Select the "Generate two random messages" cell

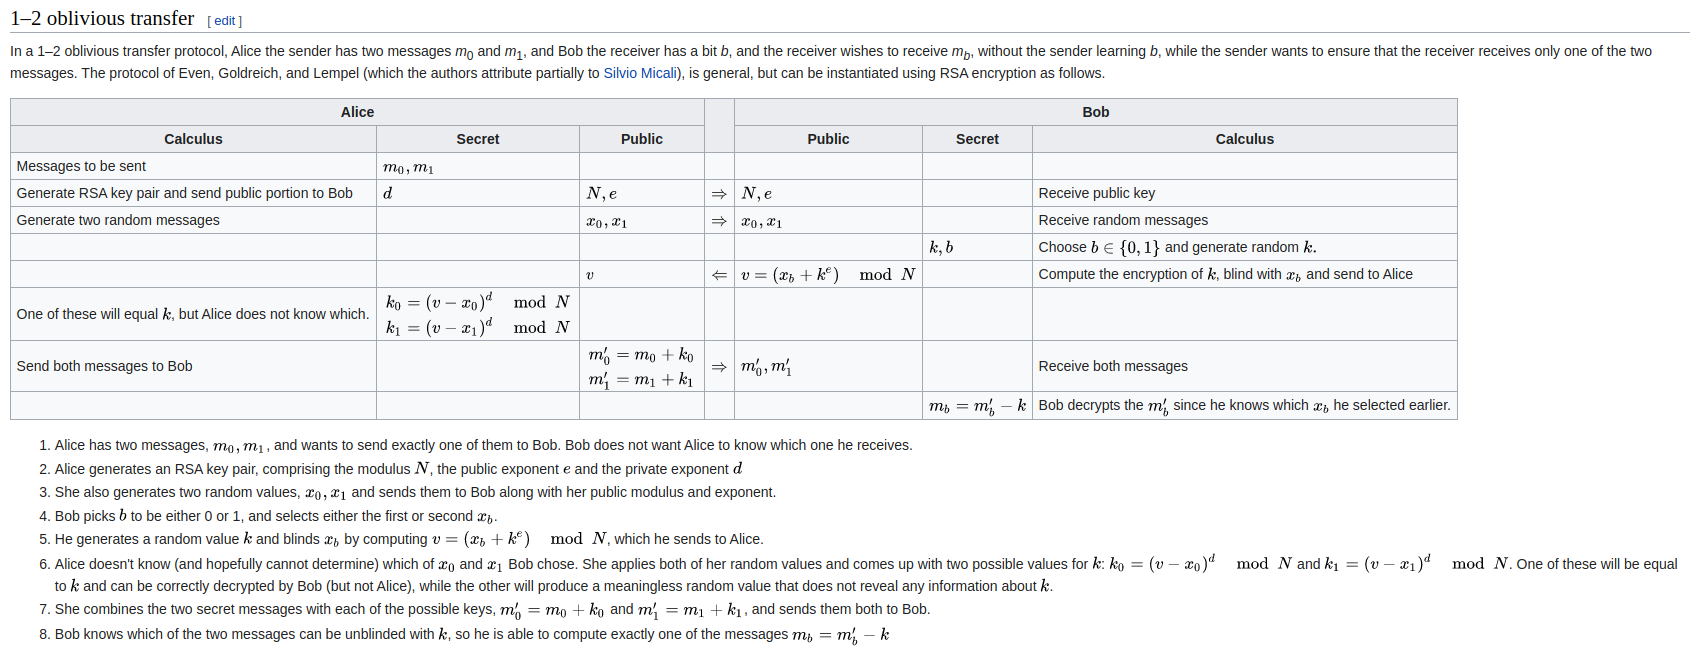point(118,220)
